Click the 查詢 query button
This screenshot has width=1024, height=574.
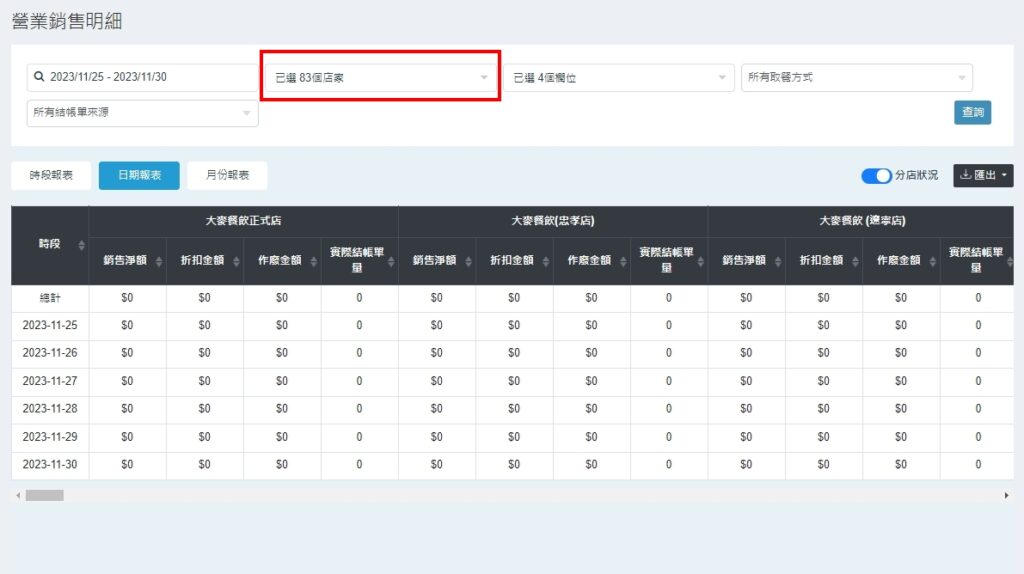(972, 113)
